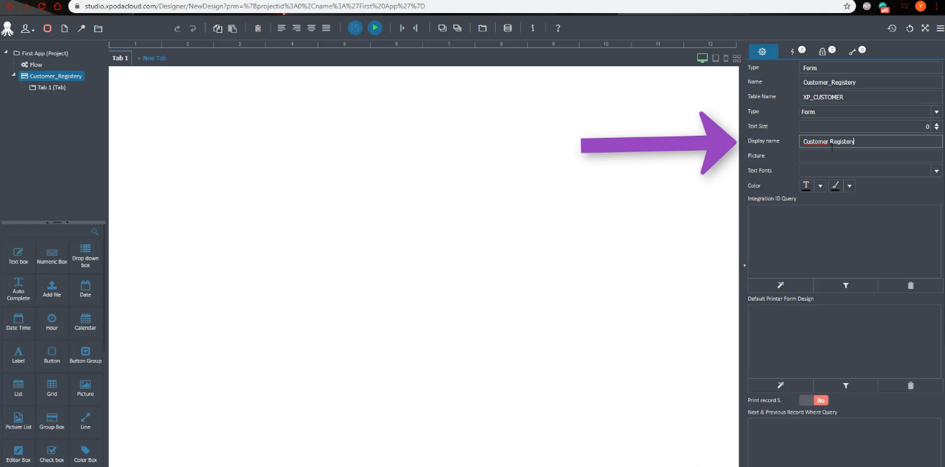The image size is (945, 467).
Task: Collapse the Customer_Registery tree node
Action: coord(14,75)
